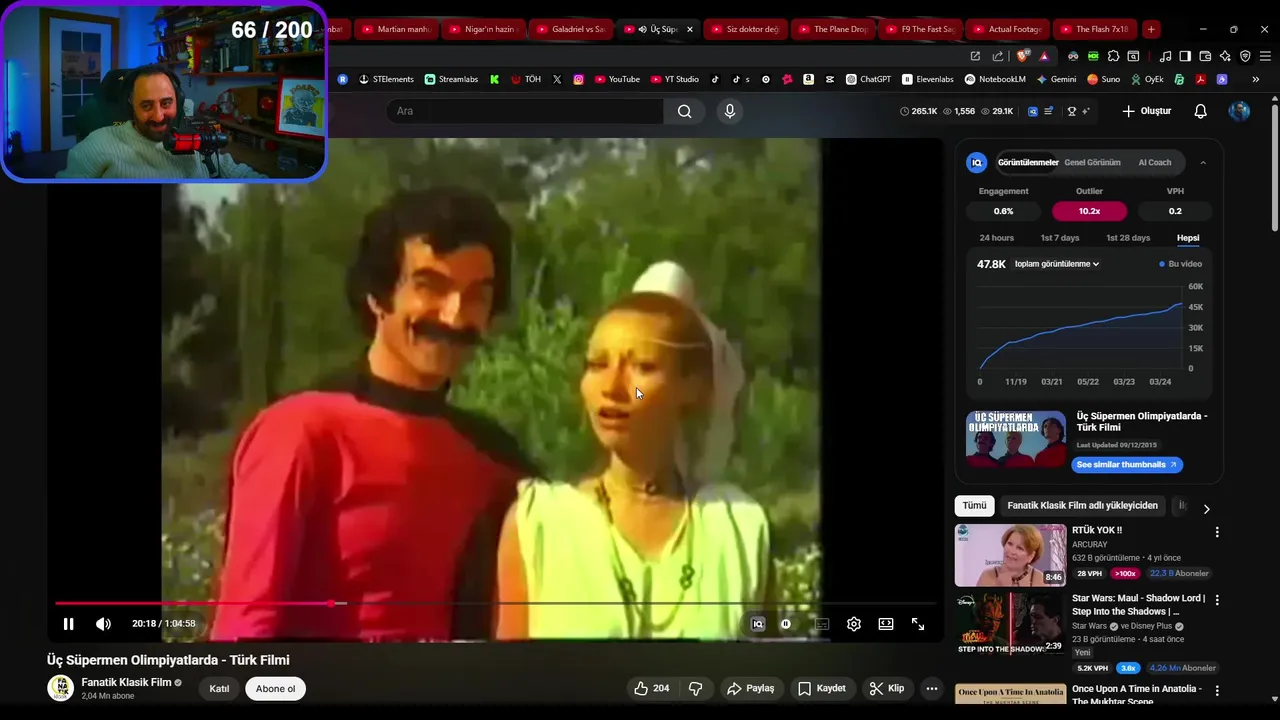Switch to the Genel Görünüm tab
Screen dimensions: 1280x720
[1092, 162]
